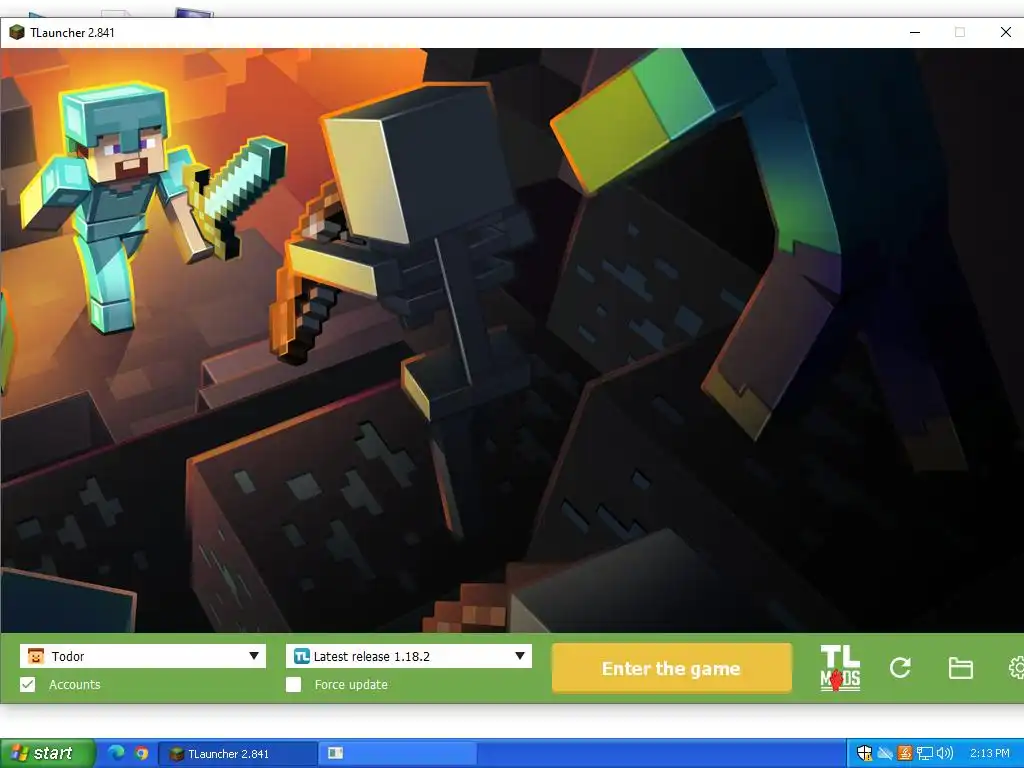Open network connection tray icon
The width and height of the screenshot is (1024, 768).
tap(924, 753)
